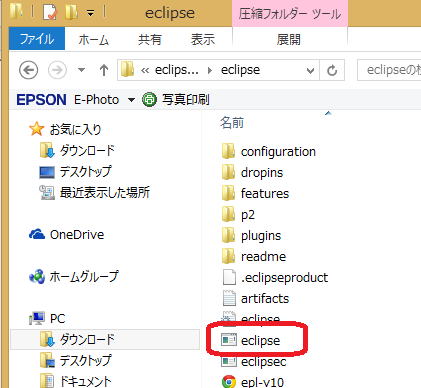Viewport: 421px width, 388px height.
Task: Select デスクトップ under PC
Action: [85, 361]
